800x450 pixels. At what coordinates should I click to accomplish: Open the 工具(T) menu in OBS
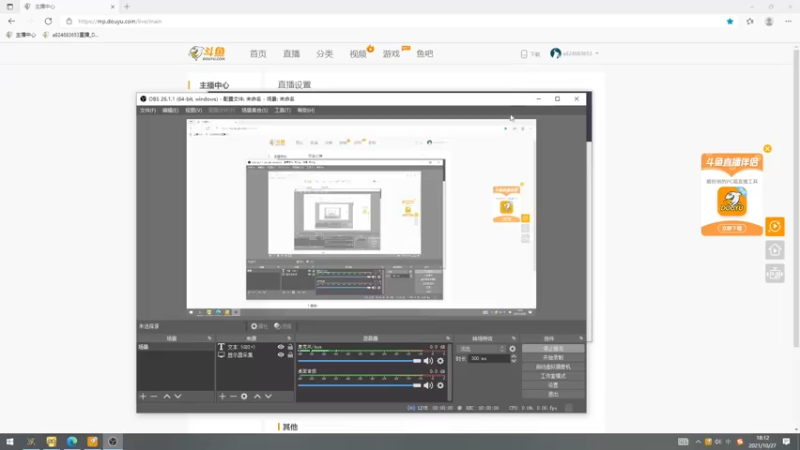pos(283,110)
